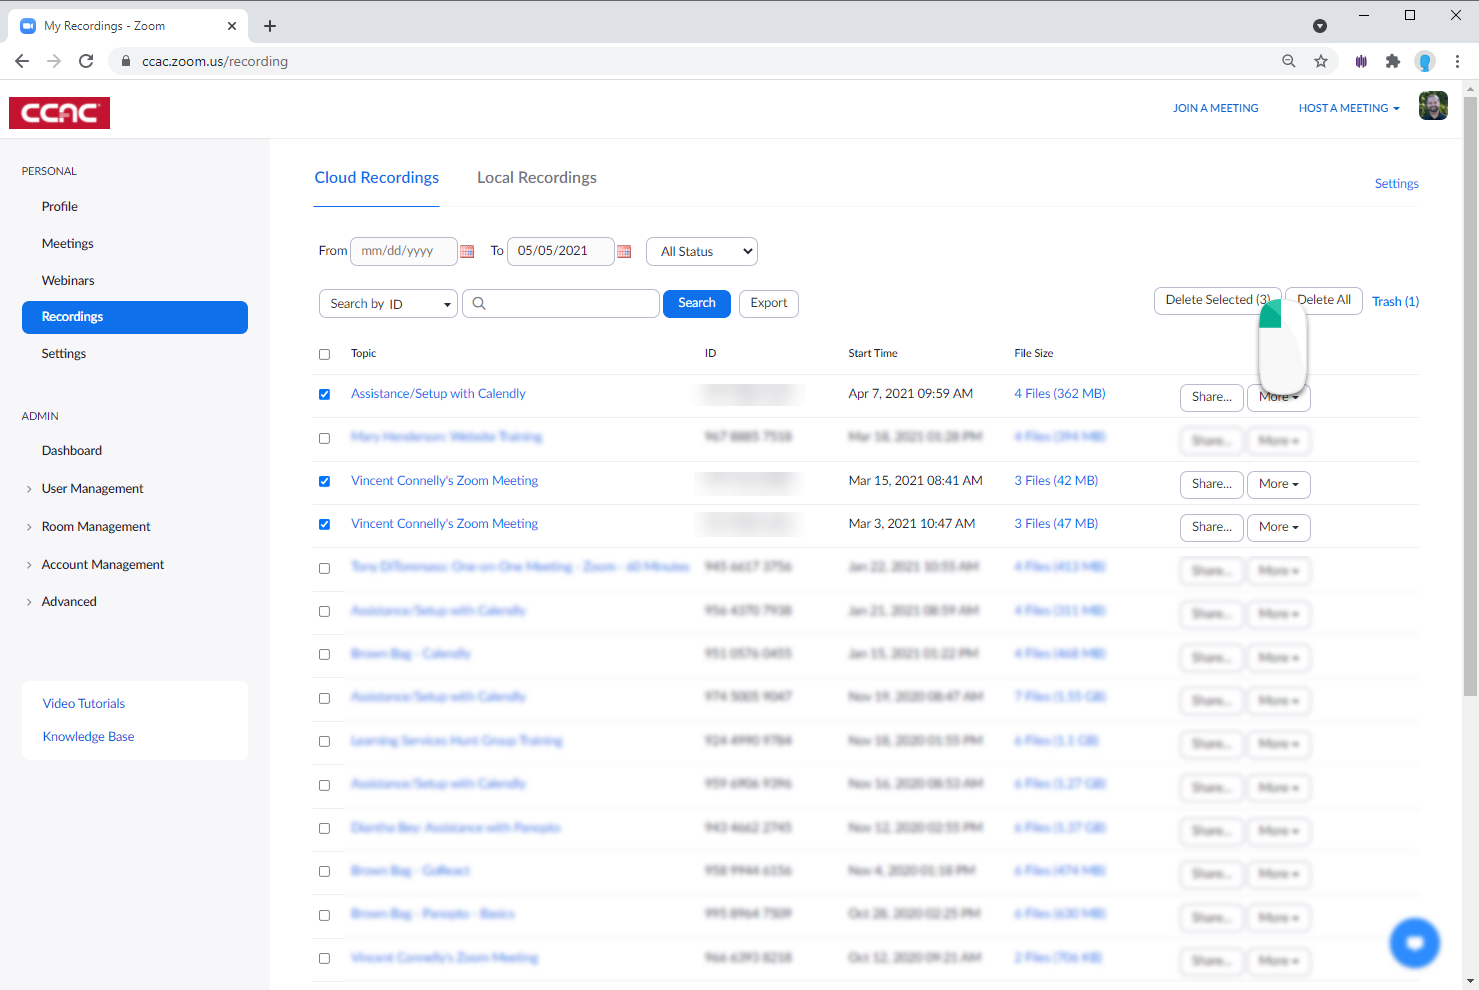
Task: Click the profile avatar top right
Action: [1433, 105]
